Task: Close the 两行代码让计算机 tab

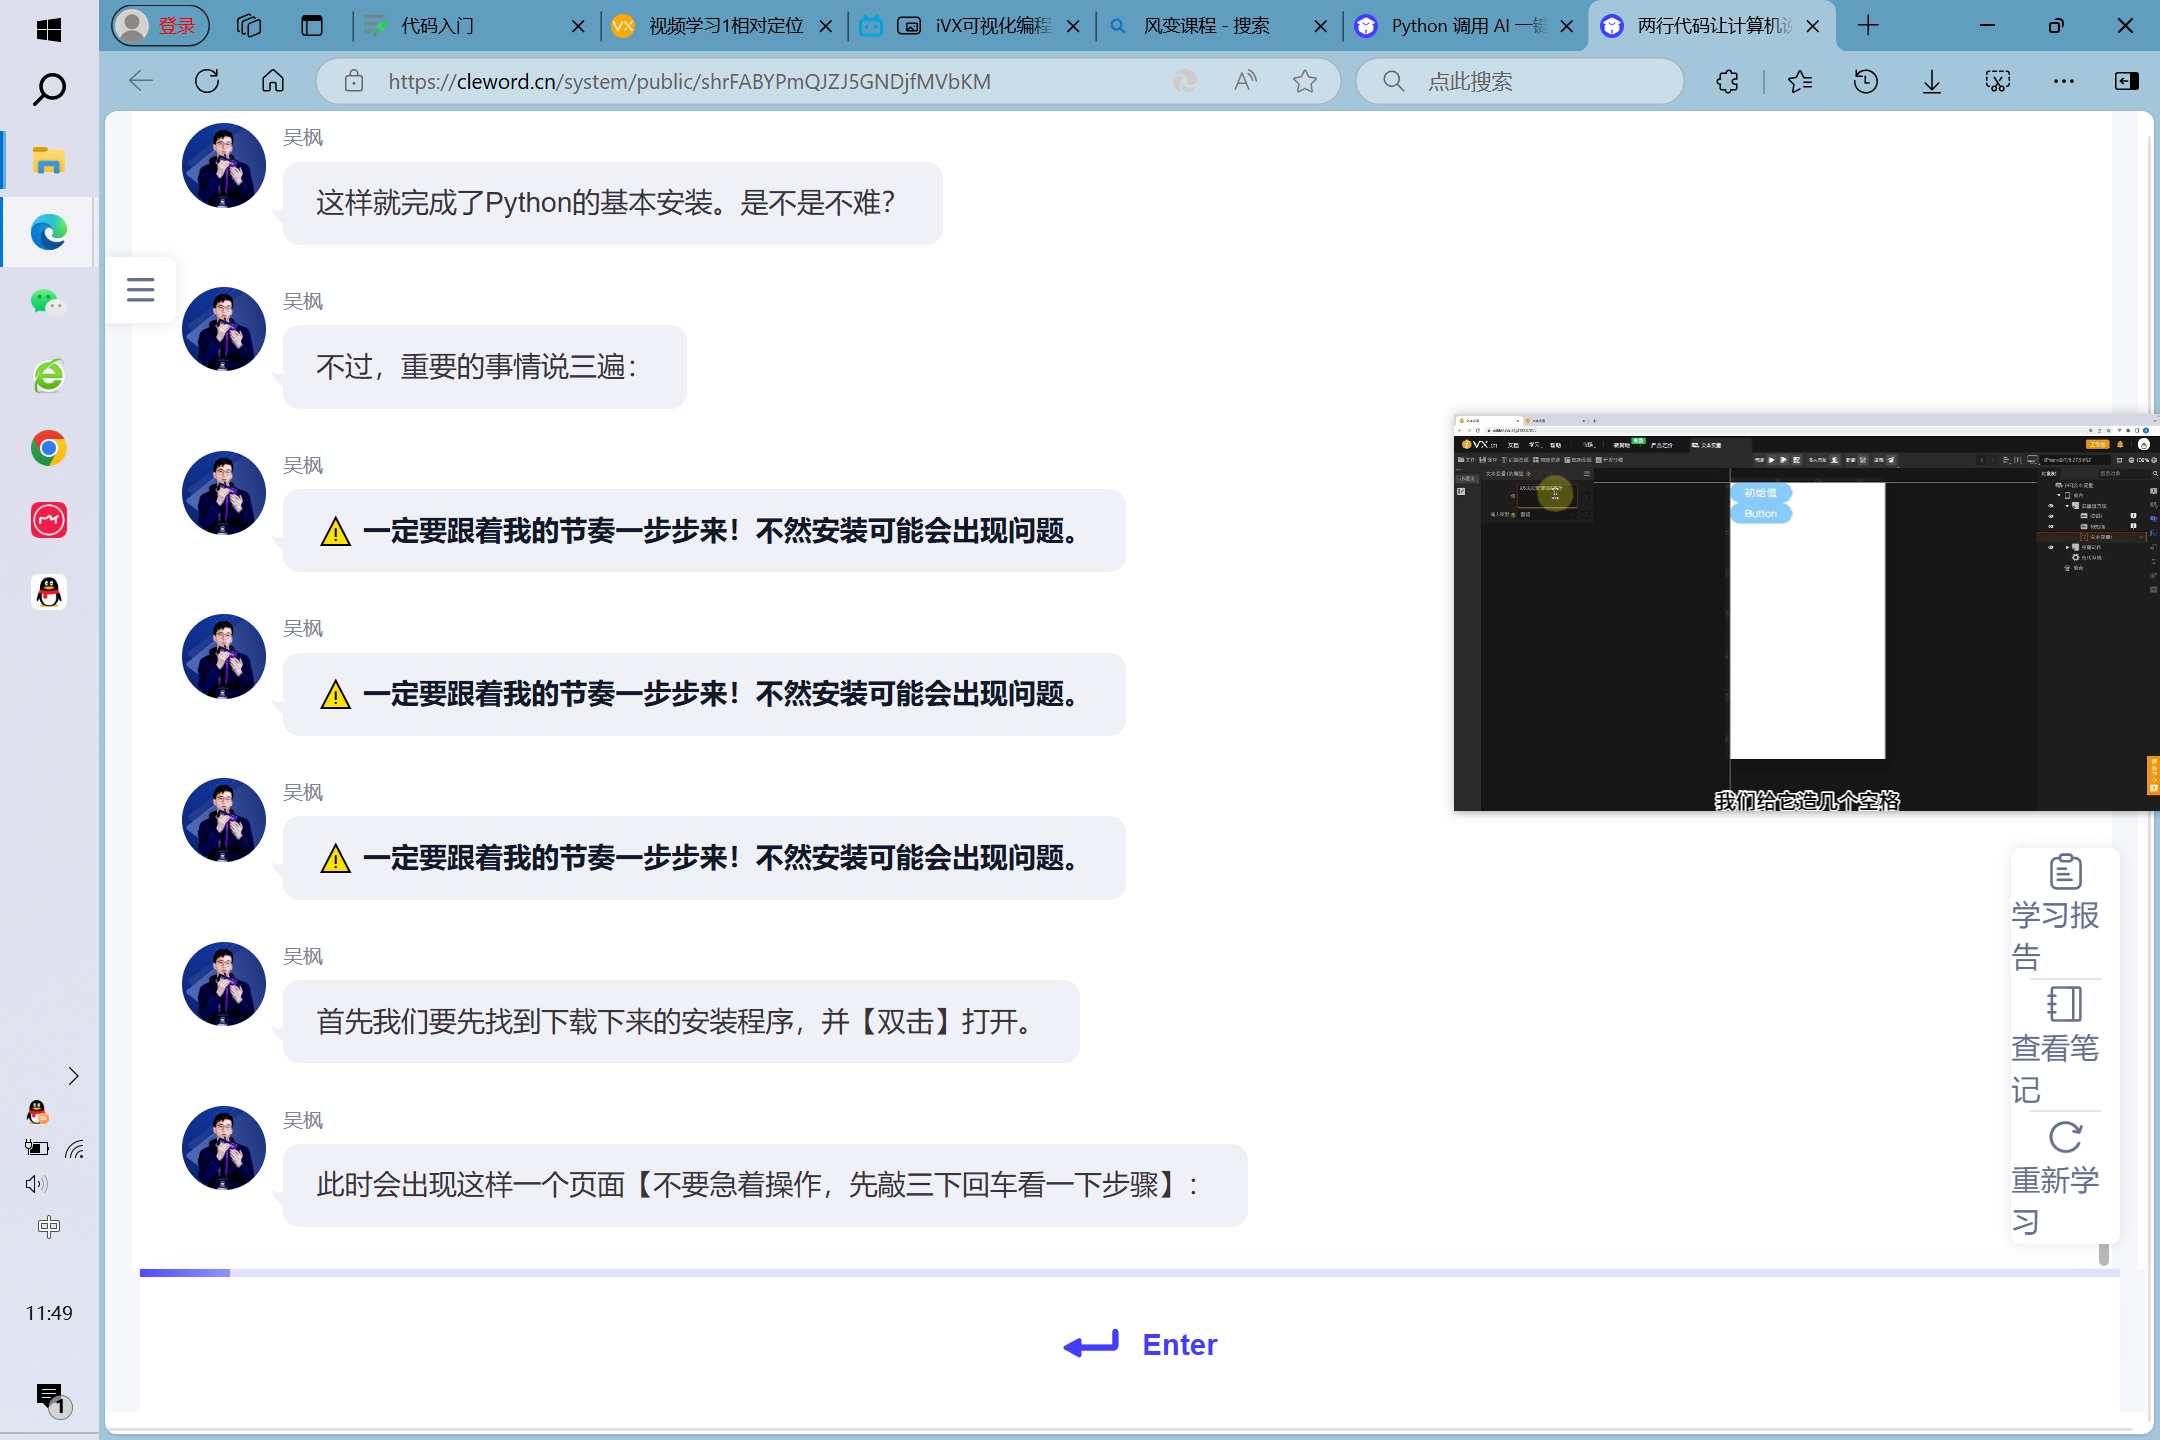Action: tap(1813, 27)
